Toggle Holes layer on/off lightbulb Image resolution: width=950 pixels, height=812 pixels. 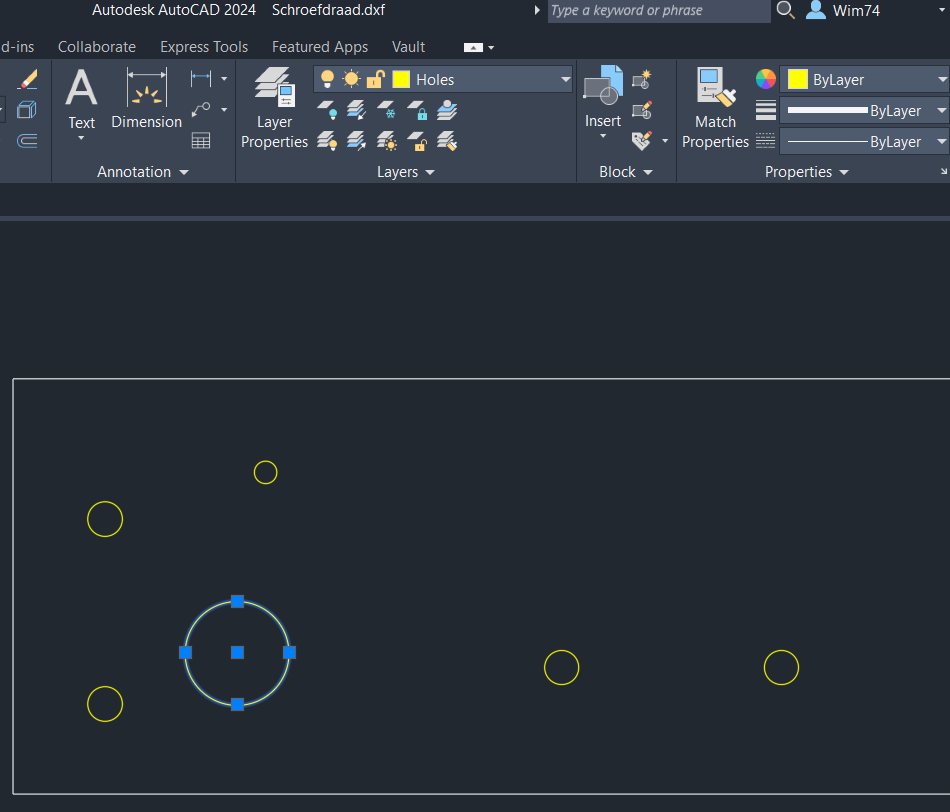(x=327, y=79)
